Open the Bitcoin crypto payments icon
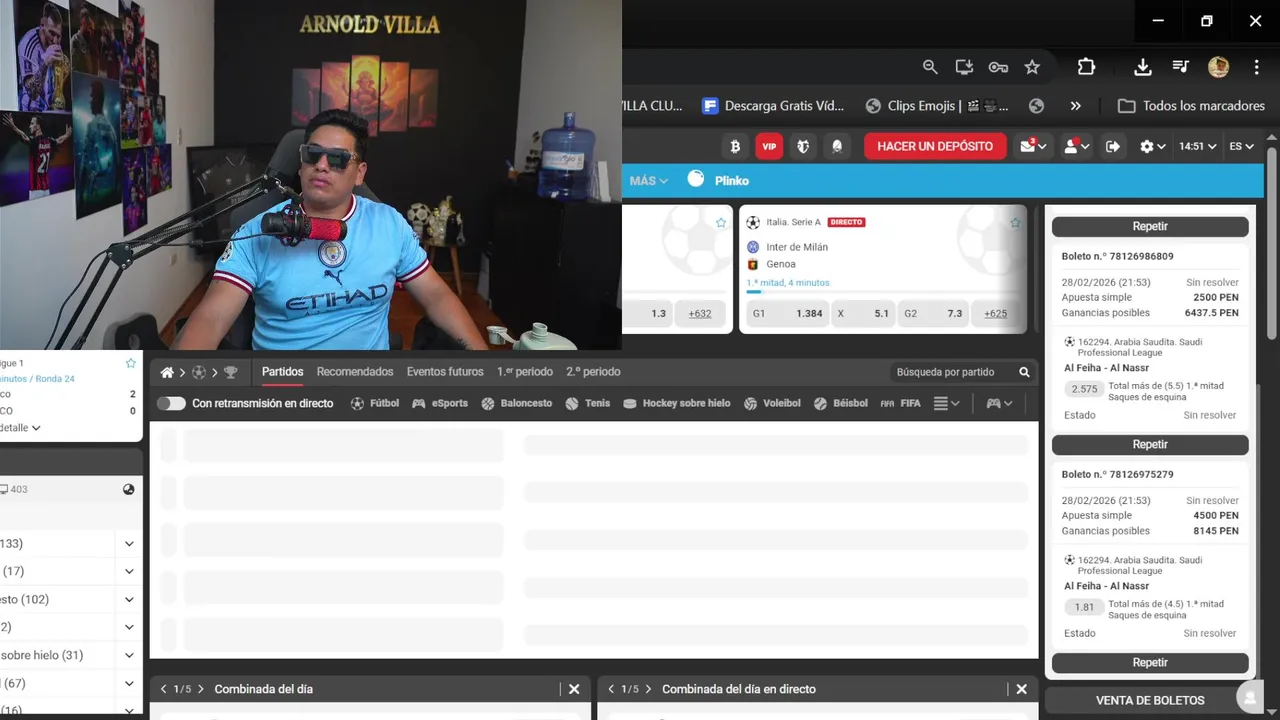This screenshot has height=720, width=1280. click(x=735, y=146)
